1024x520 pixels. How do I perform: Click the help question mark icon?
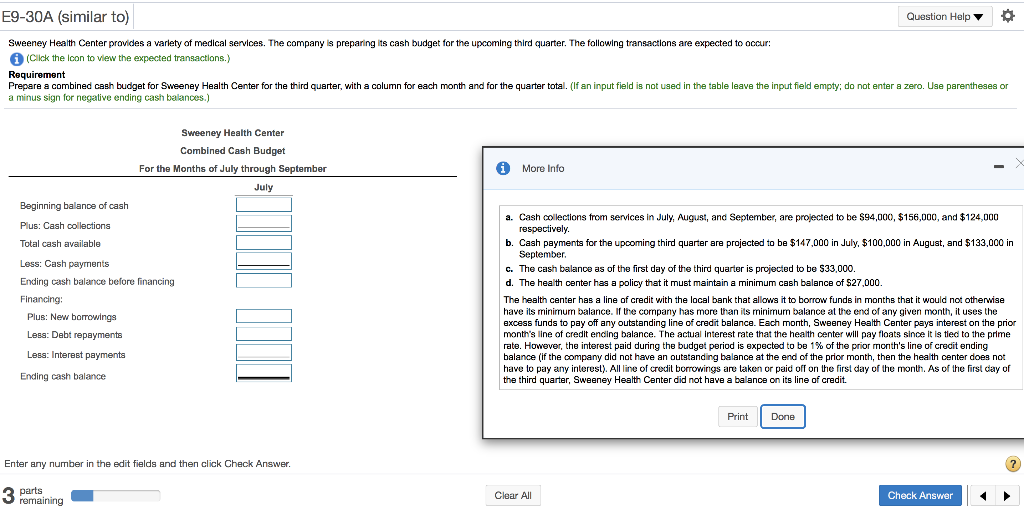coord(1012,464)
